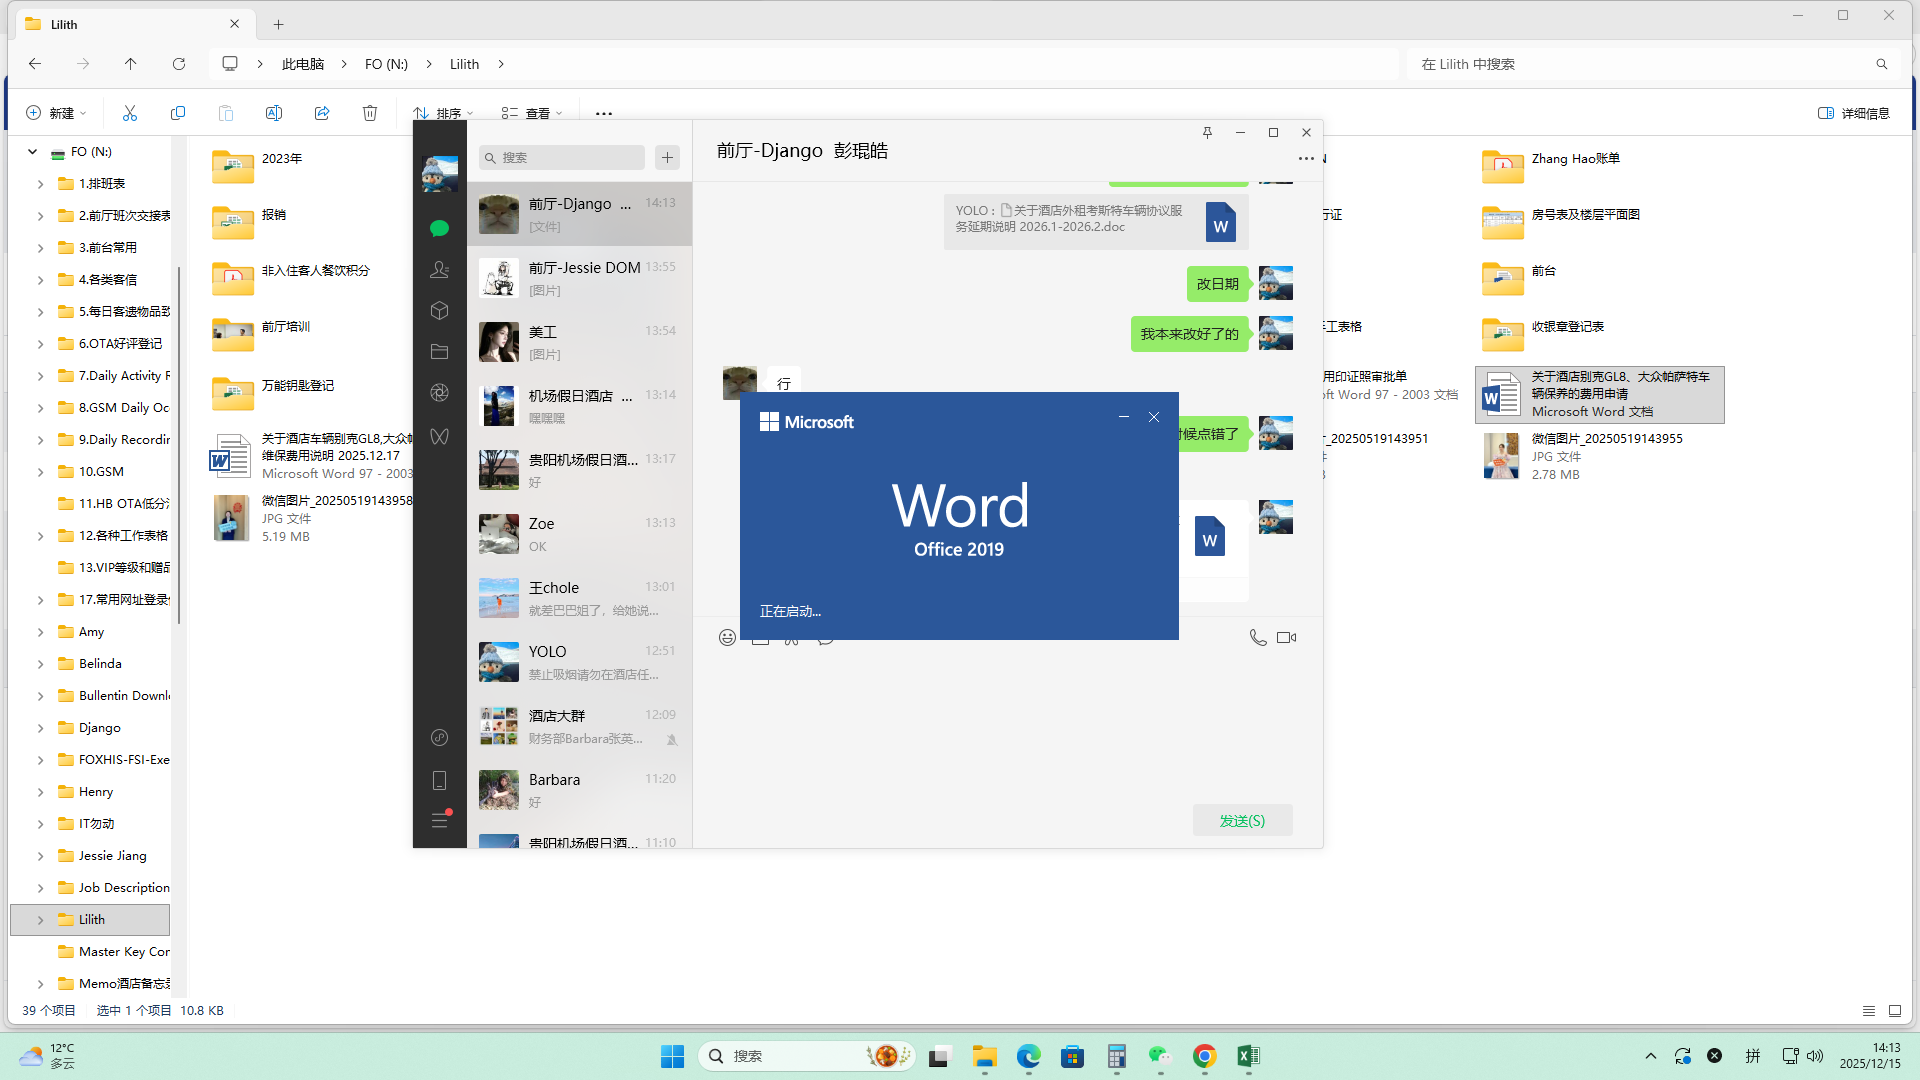Open the YOLO chat conversation

coord(579,662)
